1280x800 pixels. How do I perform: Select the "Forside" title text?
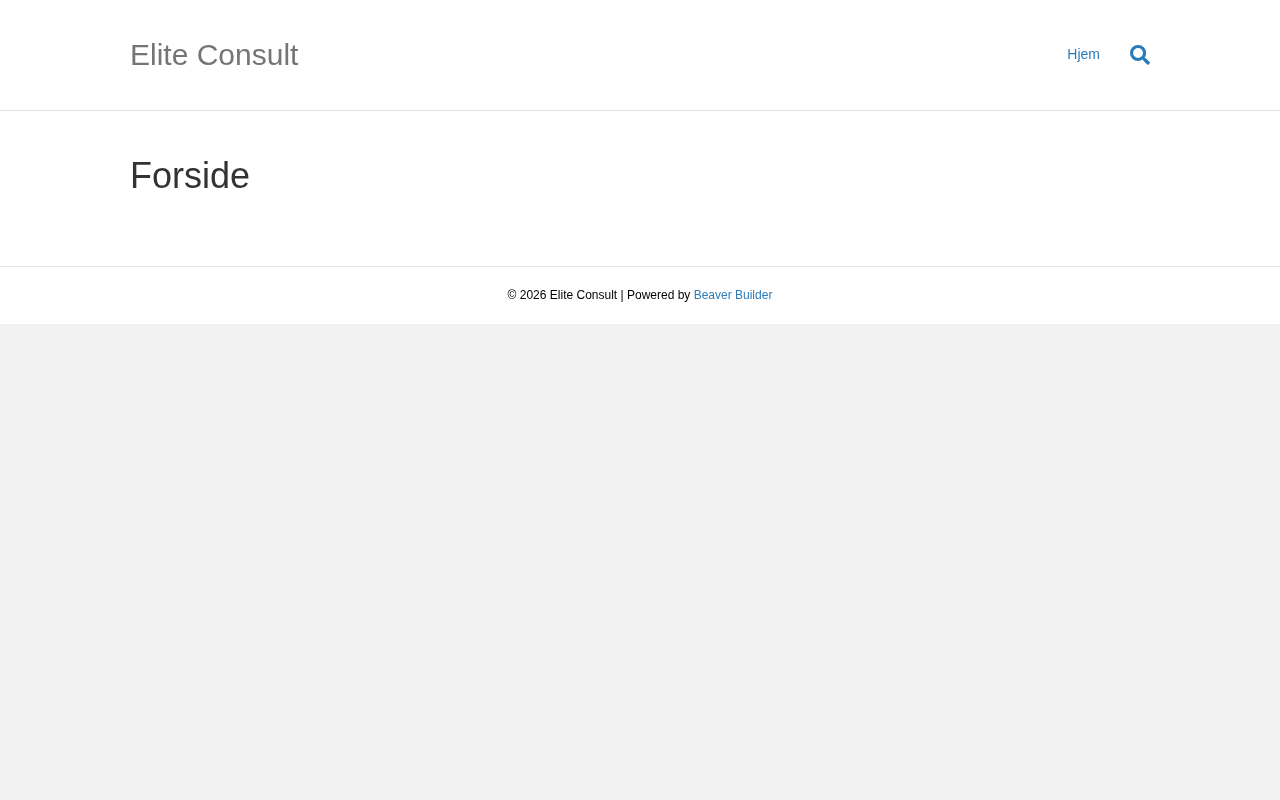point(190,176)
